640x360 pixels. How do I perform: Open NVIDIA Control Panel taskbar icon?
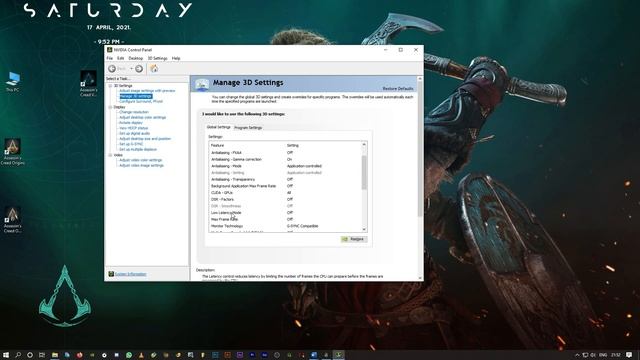tap(338, 355)
